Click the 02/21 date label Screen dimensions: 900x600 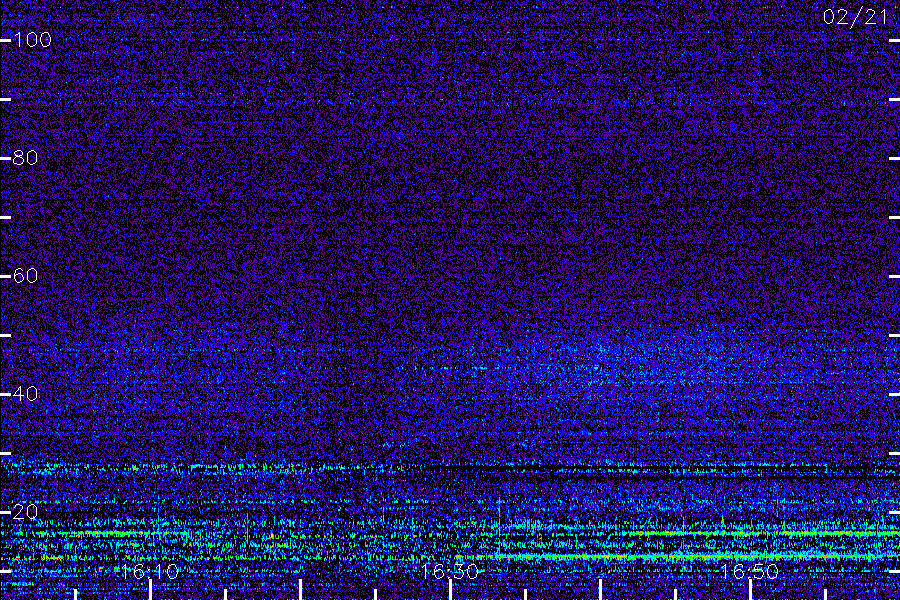pyautogui.click(x=855, y=17)
